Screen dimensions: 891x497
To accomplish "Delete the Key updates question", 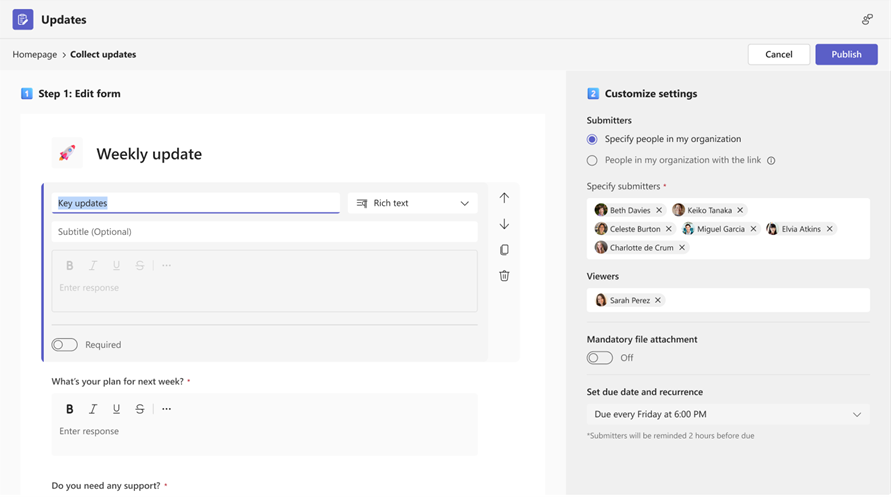I will [504, 276].
